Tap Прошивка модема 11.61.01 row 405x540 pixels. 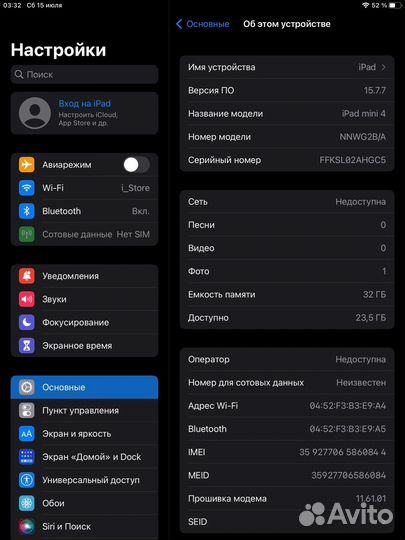coord(287,498)
